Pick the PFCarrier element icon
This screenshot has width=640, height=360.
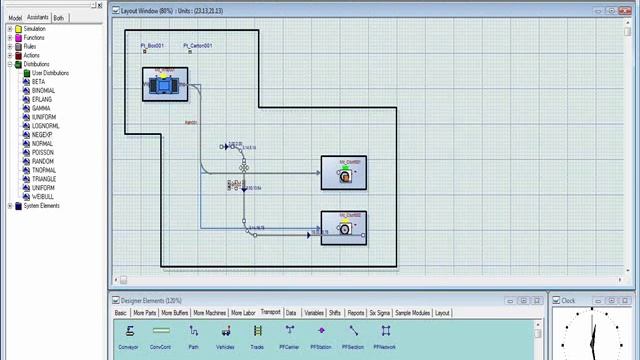pos(289,330)
